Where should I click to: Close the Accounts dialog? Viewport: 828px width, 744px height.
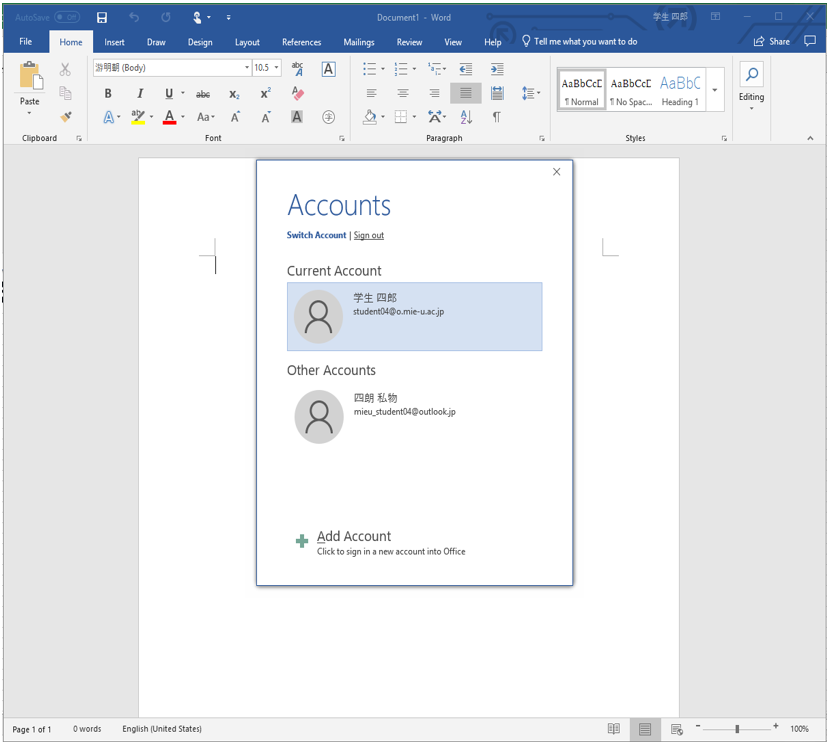tap(557, 172)
